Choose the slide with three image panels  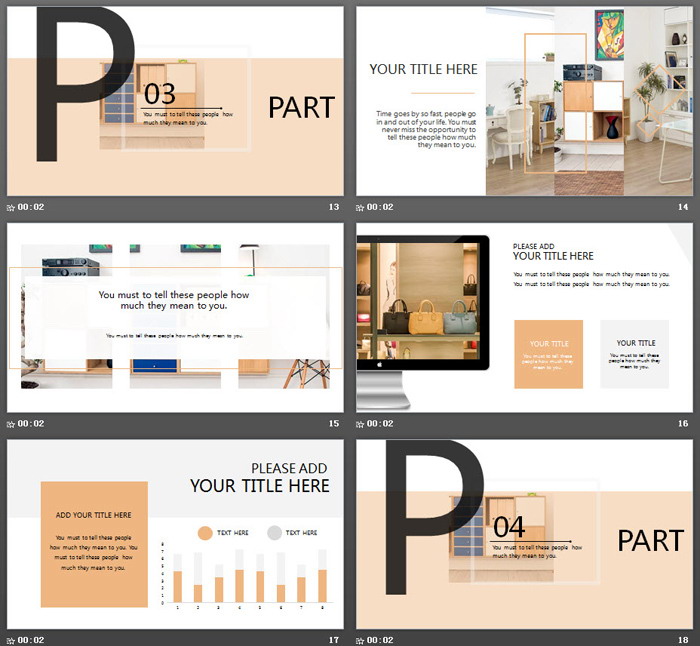coord(175,317)
